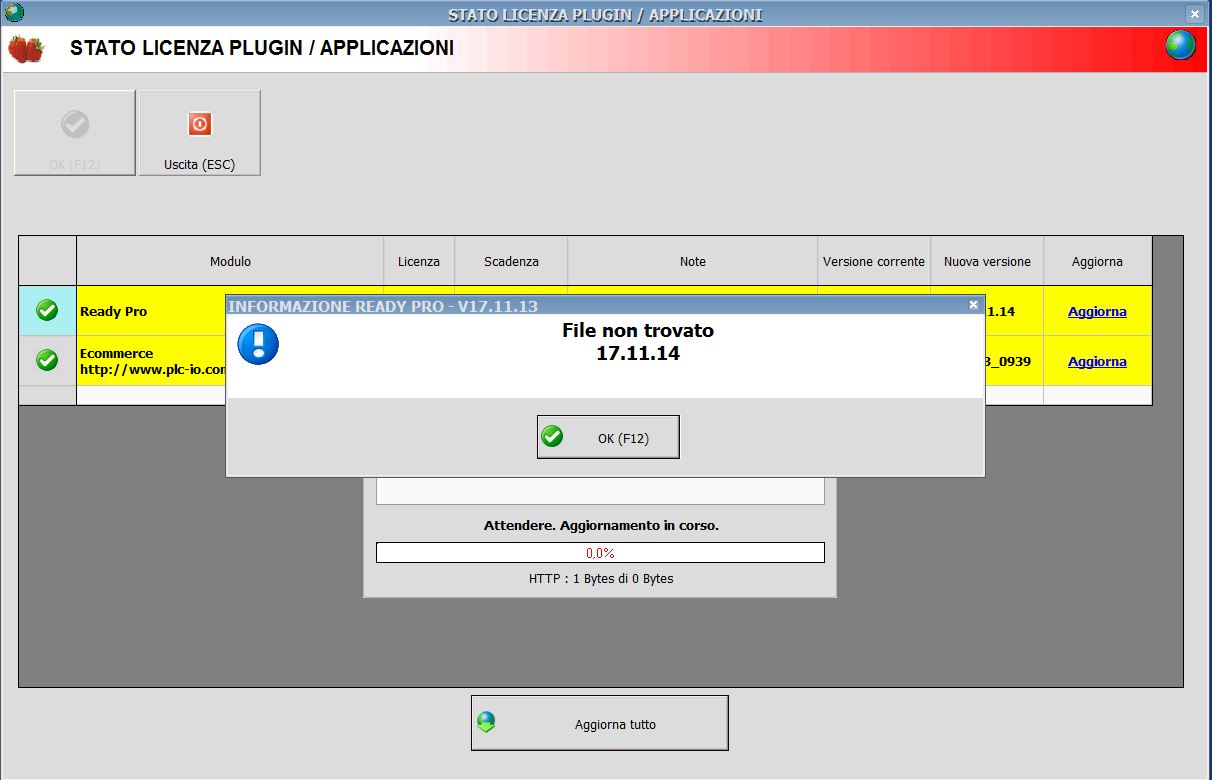Image resolution: width=1212 pixels, height=780 pixels.
Task: Click 'File non trovato' message text
Action: pos(638,330)
